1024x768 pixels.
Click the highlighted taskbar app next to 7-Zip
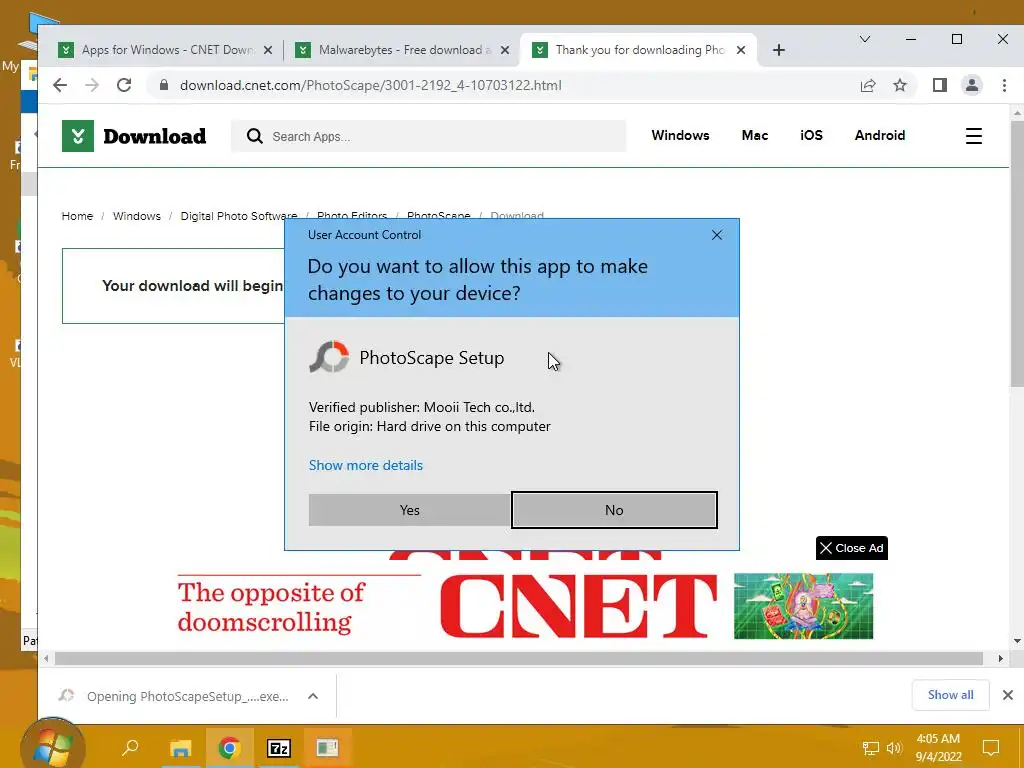click(x=327, y=748)
